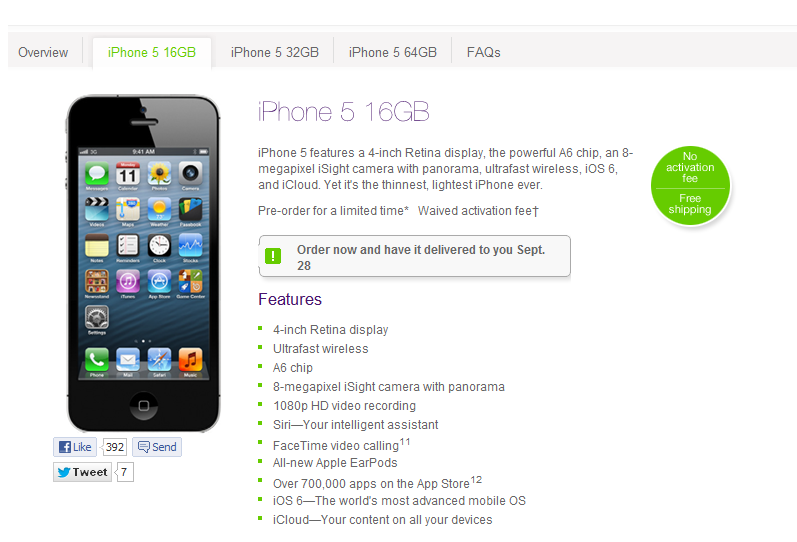Click the Messages app icon on phone
The width and height of the screenshot is (797, 542).
click(x=97, y=173)
